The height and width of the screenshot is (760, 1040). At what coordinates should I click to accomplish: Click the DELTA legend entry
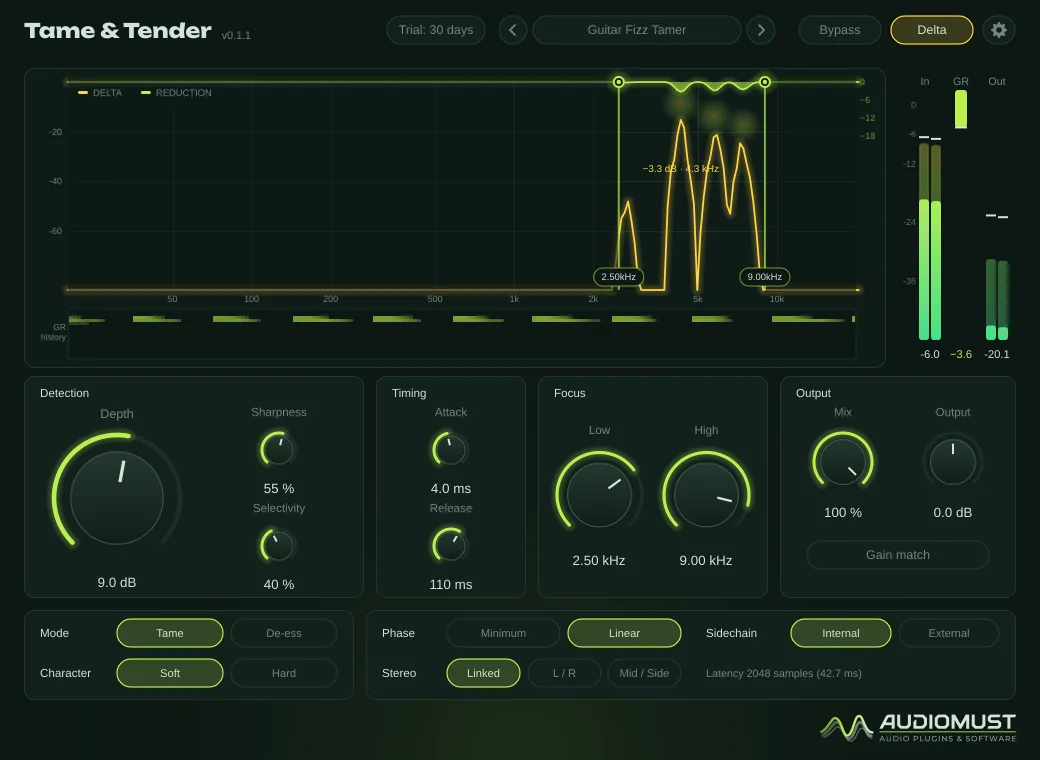[100, 93]
